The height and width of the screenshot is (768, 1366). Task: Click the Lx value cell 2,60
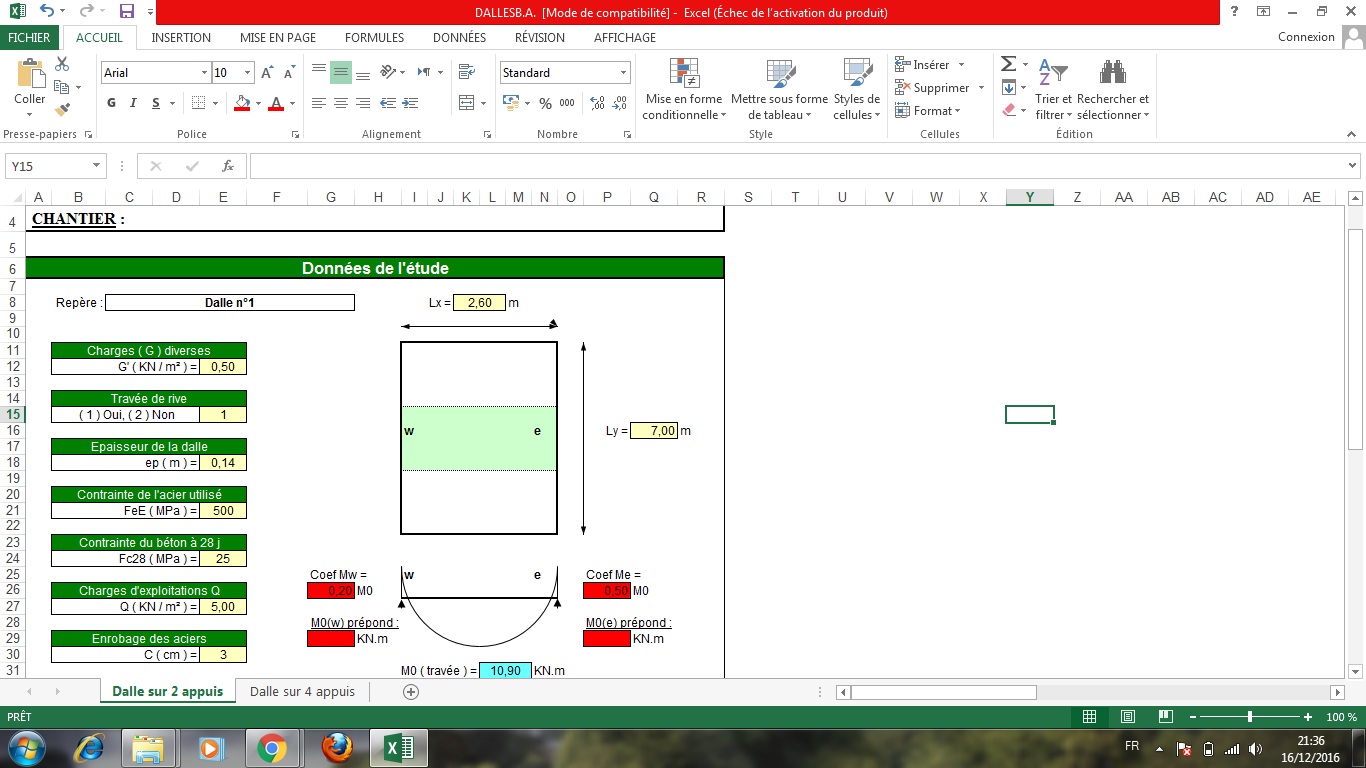click(479, 303)
